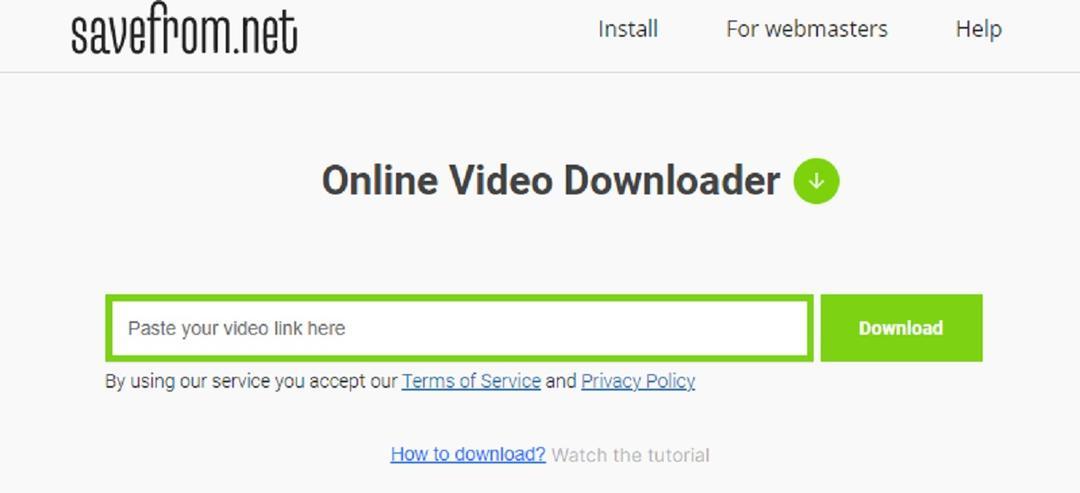Click the green Download button
The height and width of the screenshot is (493, 1080).
[x=901, y=328]
